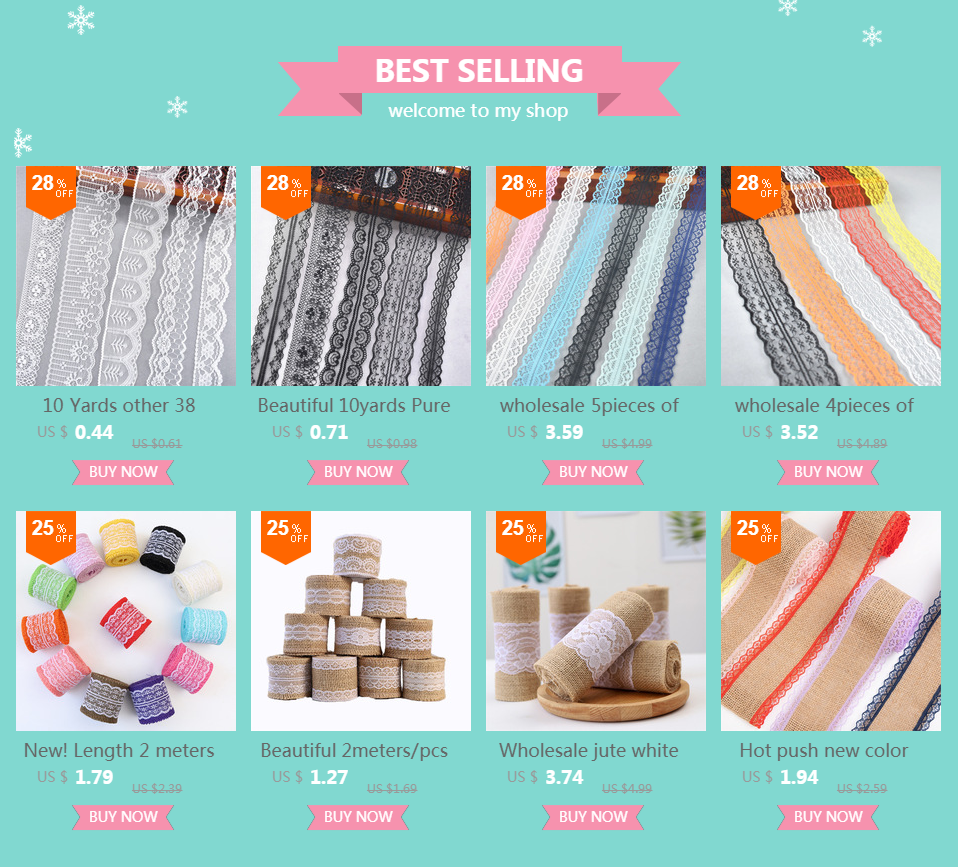Screen dimensions: 958x867
Task: Open the white lace ribbons product image
Action: coord(126,276)
